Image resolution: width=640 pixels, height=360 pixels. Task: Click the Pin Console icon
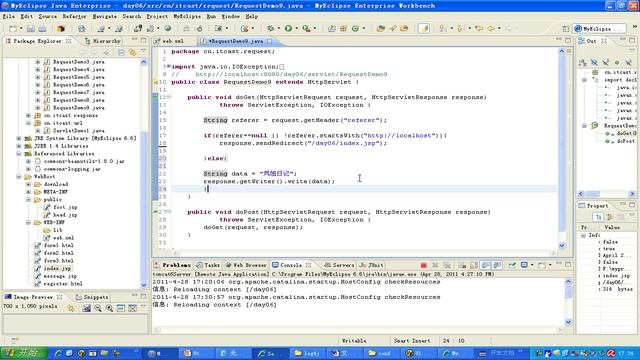[x=512, y=265]
